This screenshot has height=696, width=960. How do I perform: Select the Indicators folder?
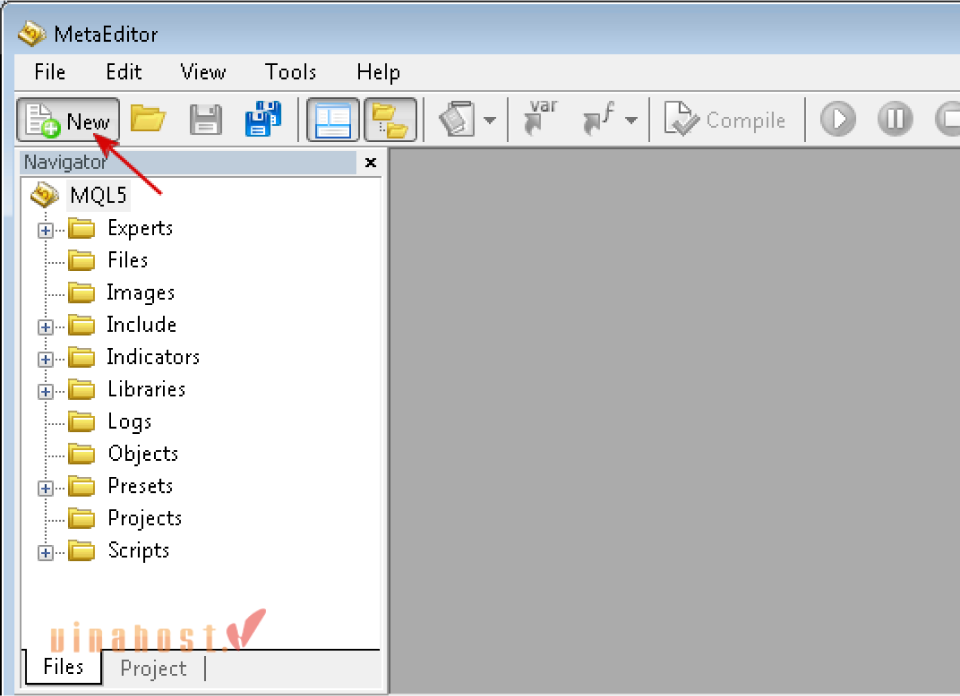153,356
